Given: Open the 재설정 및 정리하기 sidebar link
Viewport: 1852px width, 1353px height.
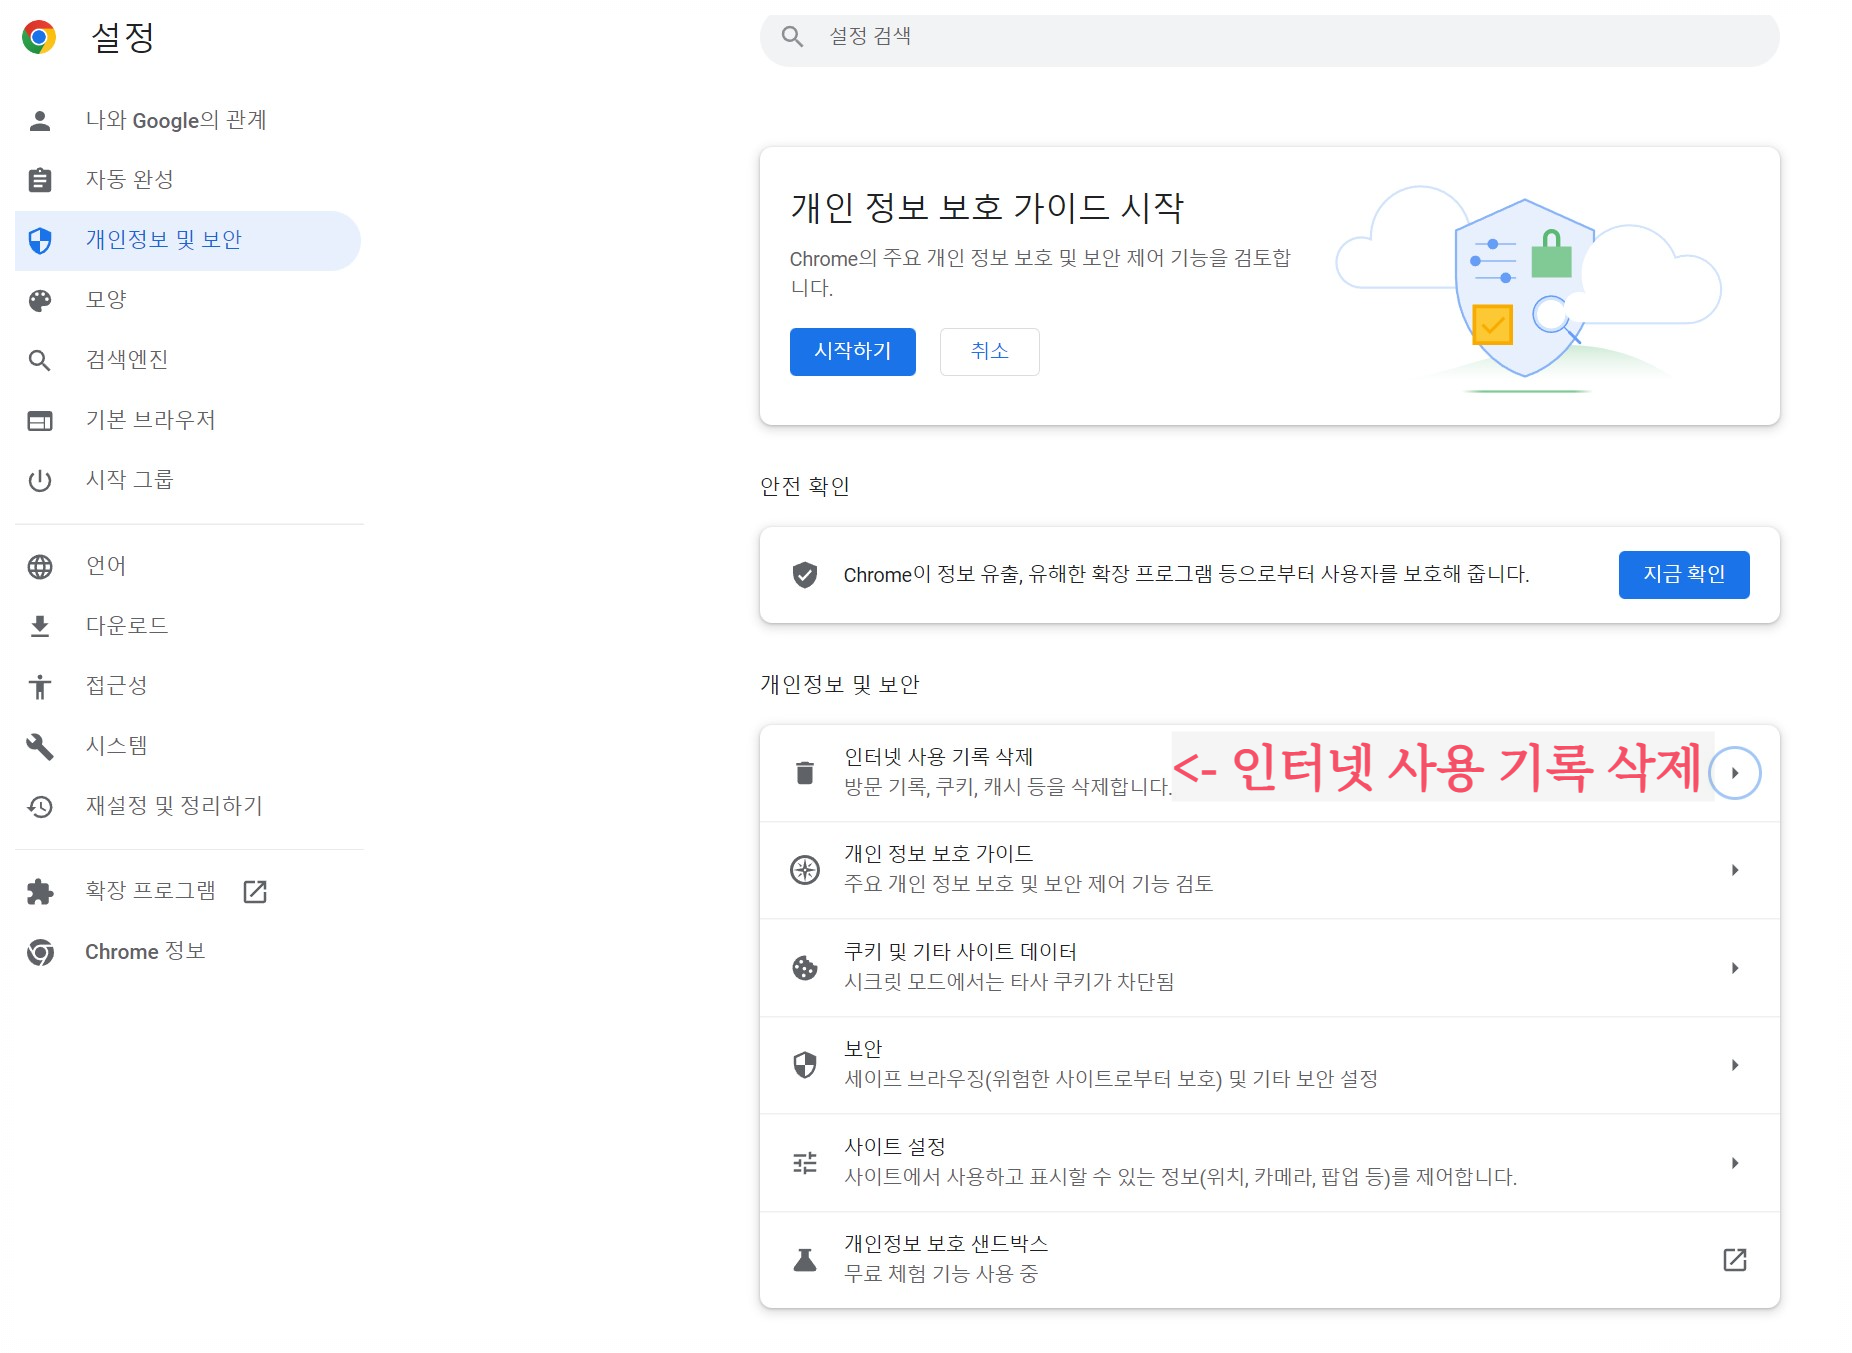Looking at the screenshot, I should 188,806.
